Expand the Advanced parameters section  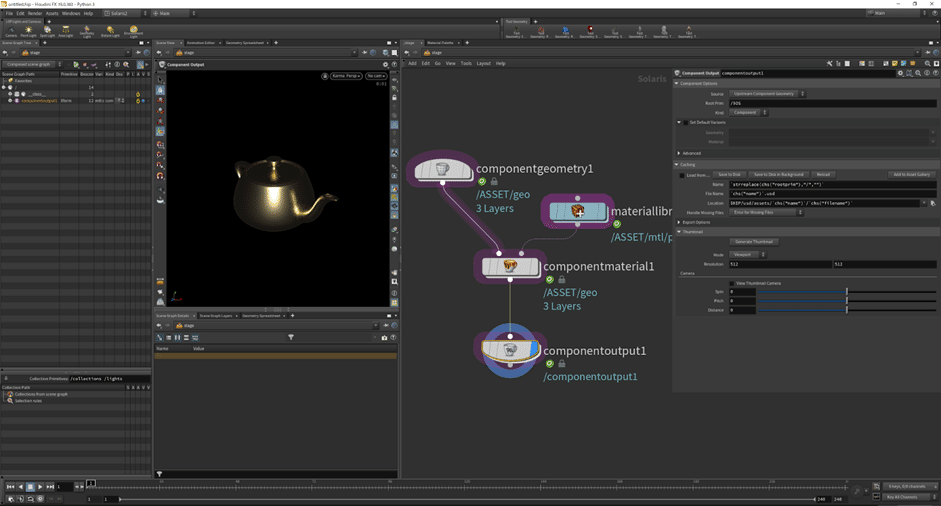click(679, 153)
